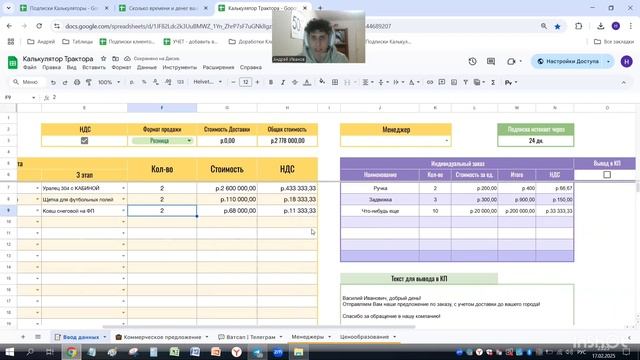
Task: Open the functions sigma menu
Action: tap(493, 82)
